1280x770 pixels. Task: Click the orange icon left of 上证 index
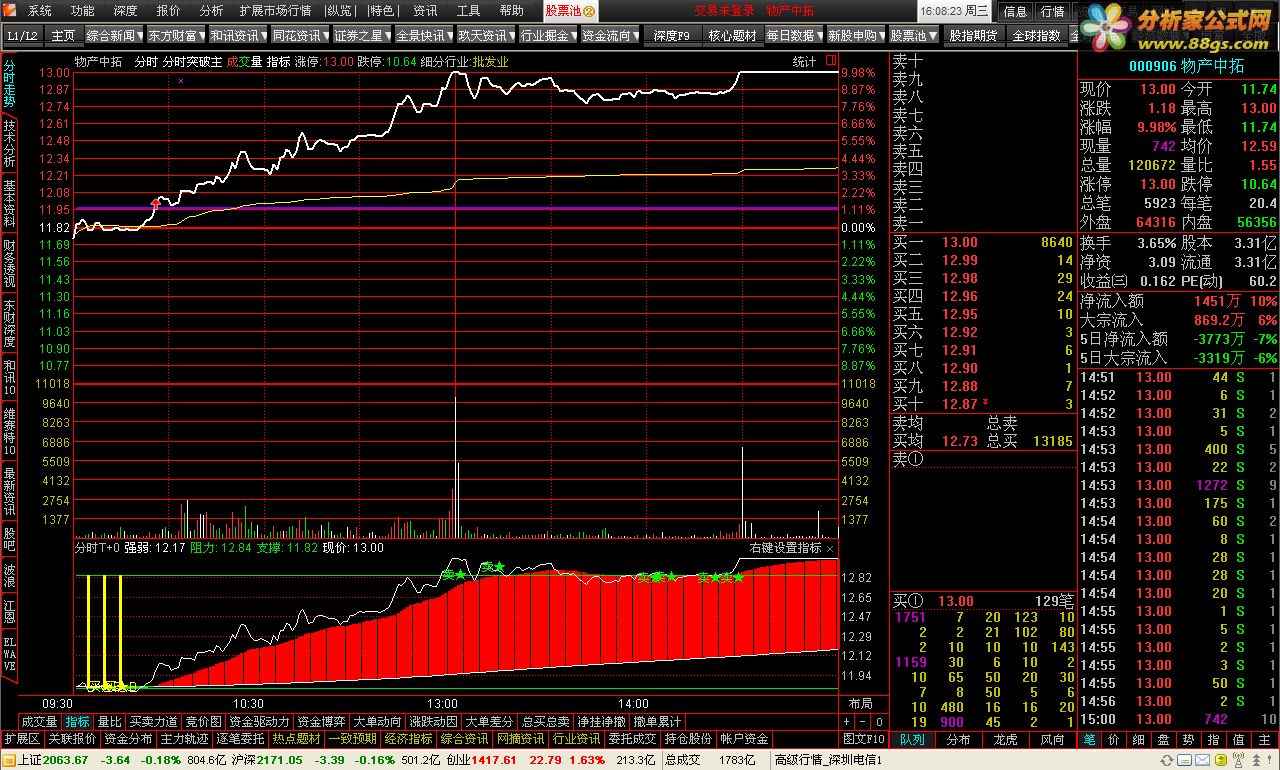[x=9, y=760]
